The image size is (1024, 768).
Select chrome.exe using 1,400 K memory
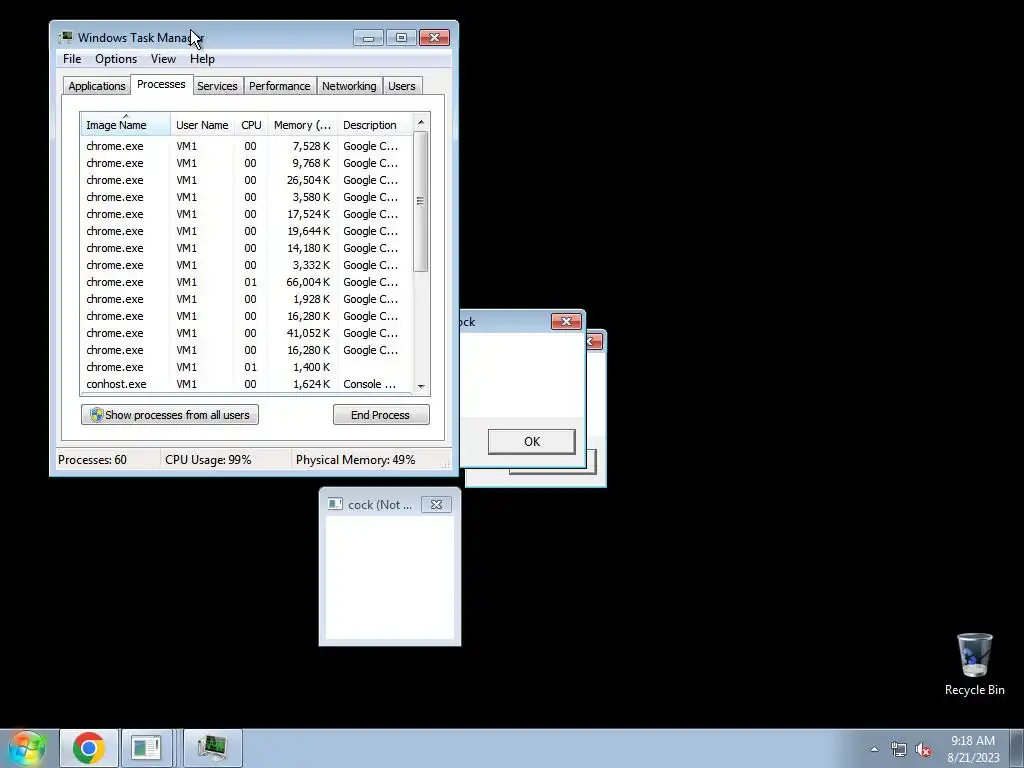tap(247, 367)
